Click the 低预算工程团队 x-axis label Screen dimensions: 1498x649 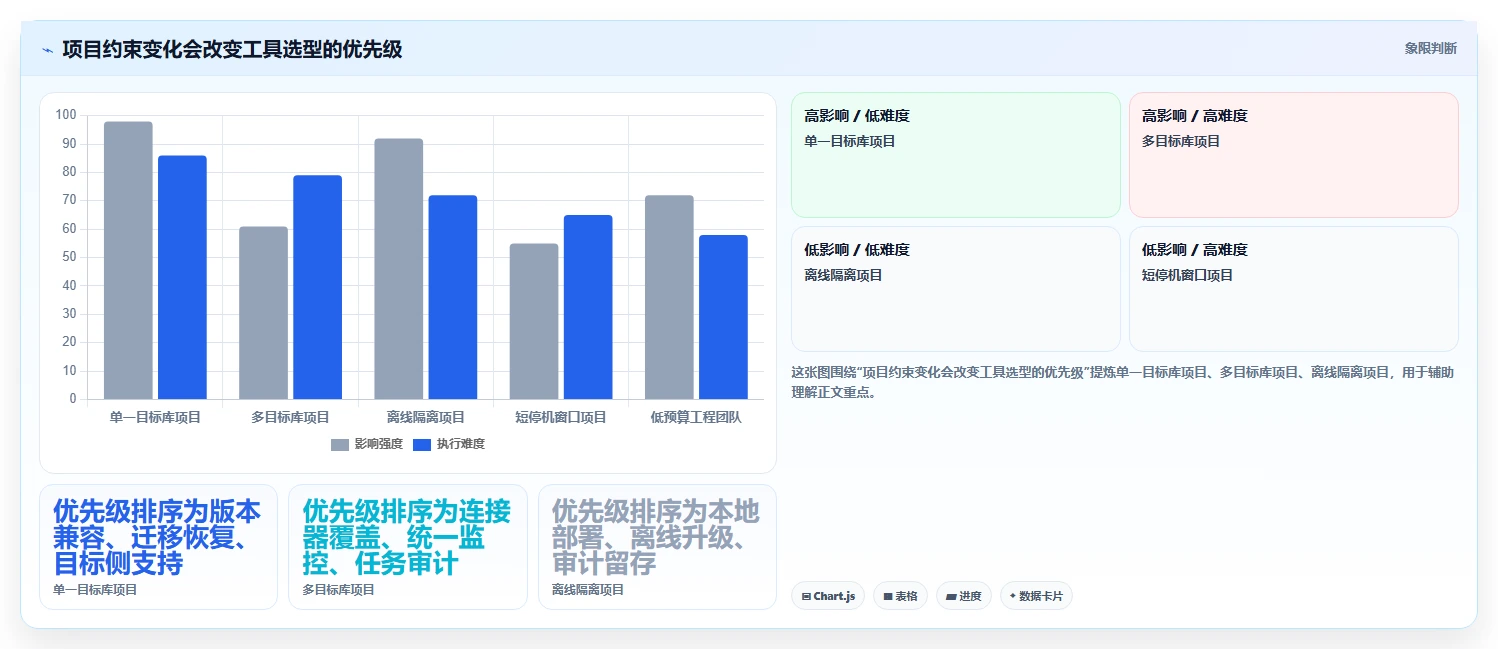coord(696,417)
